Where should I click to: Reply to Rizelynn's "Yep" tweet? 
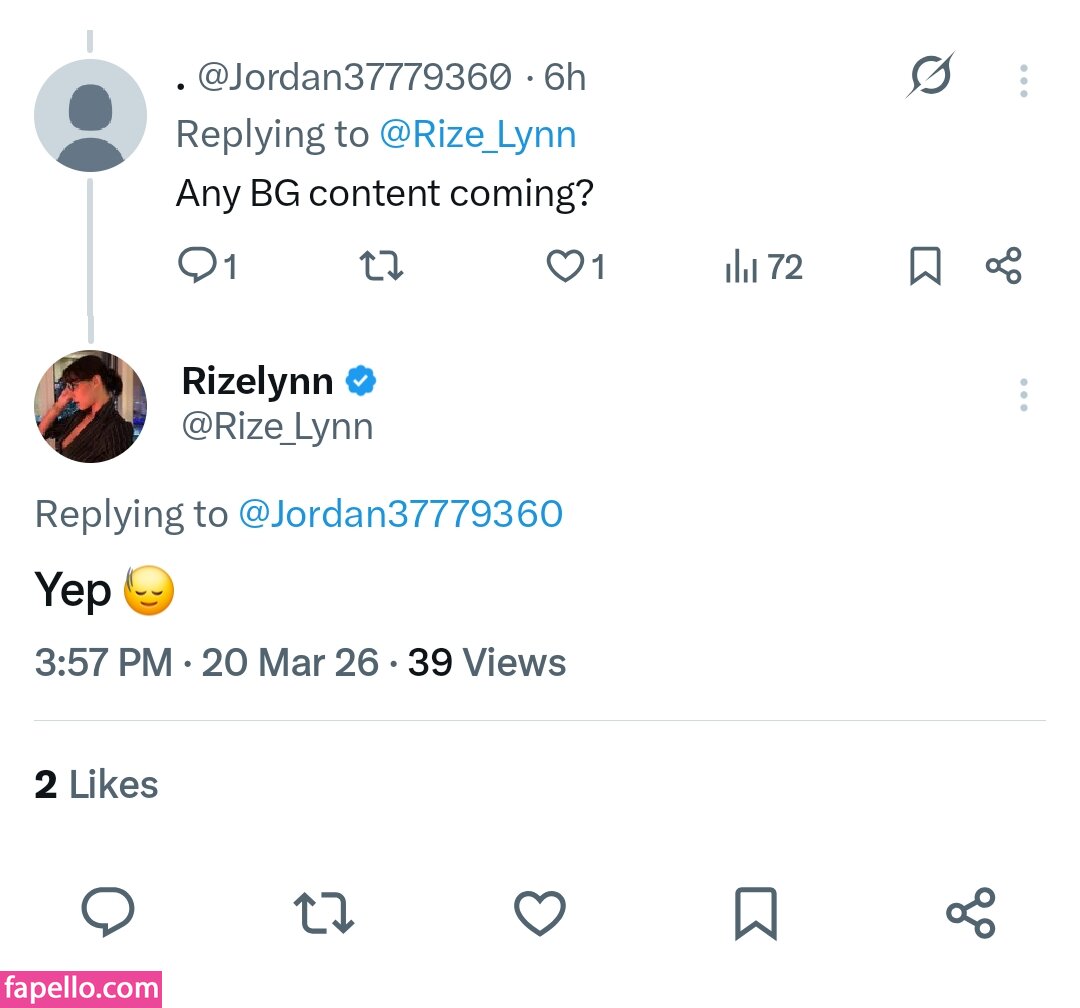(107, 913)
